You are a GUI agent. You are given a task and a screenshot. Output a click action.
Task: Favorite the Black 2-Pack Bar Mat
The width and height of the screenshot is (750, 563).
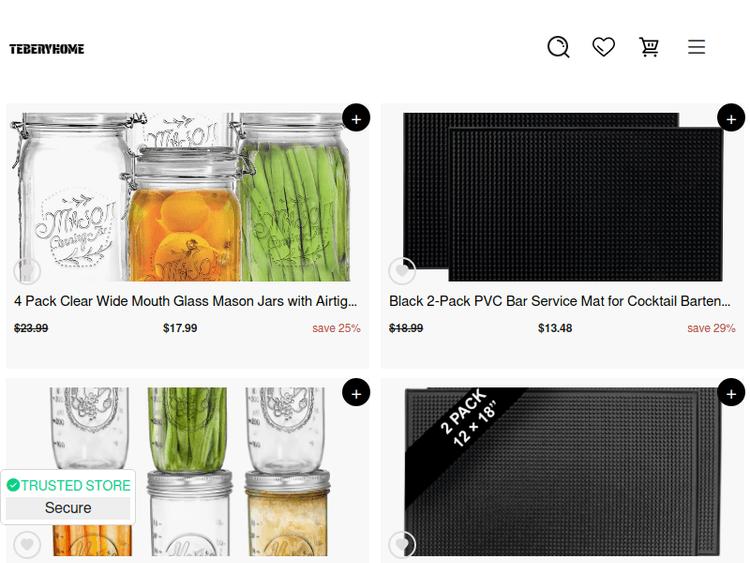pyautogui.click(x=402, y=270)
